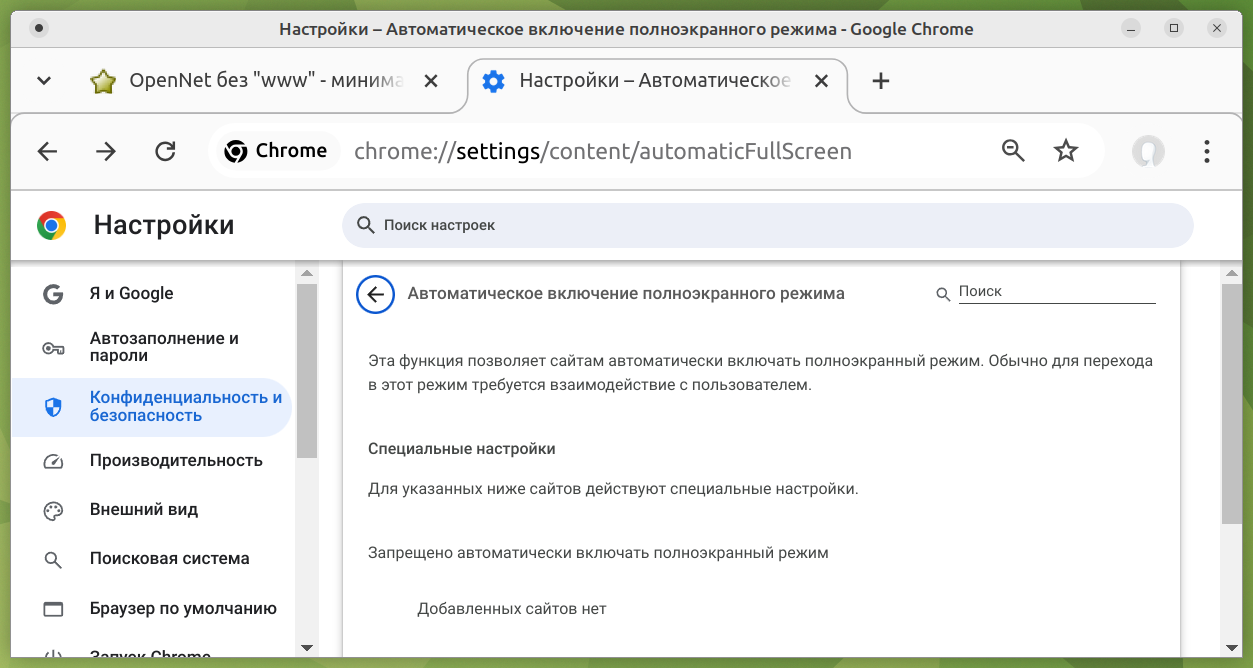Click the Настройки header title
The width and height of the screenshot is (1253, 668).
click(x=164, y=225)
